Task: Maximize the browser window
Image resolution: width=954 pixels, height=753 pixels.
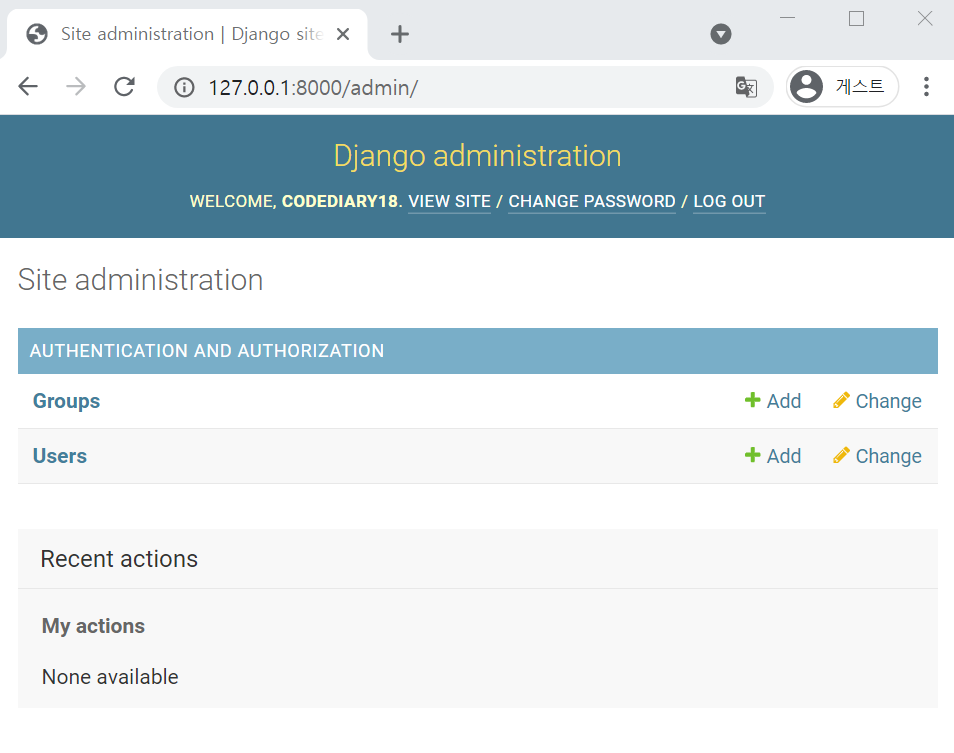Action: tap(856, 18)
